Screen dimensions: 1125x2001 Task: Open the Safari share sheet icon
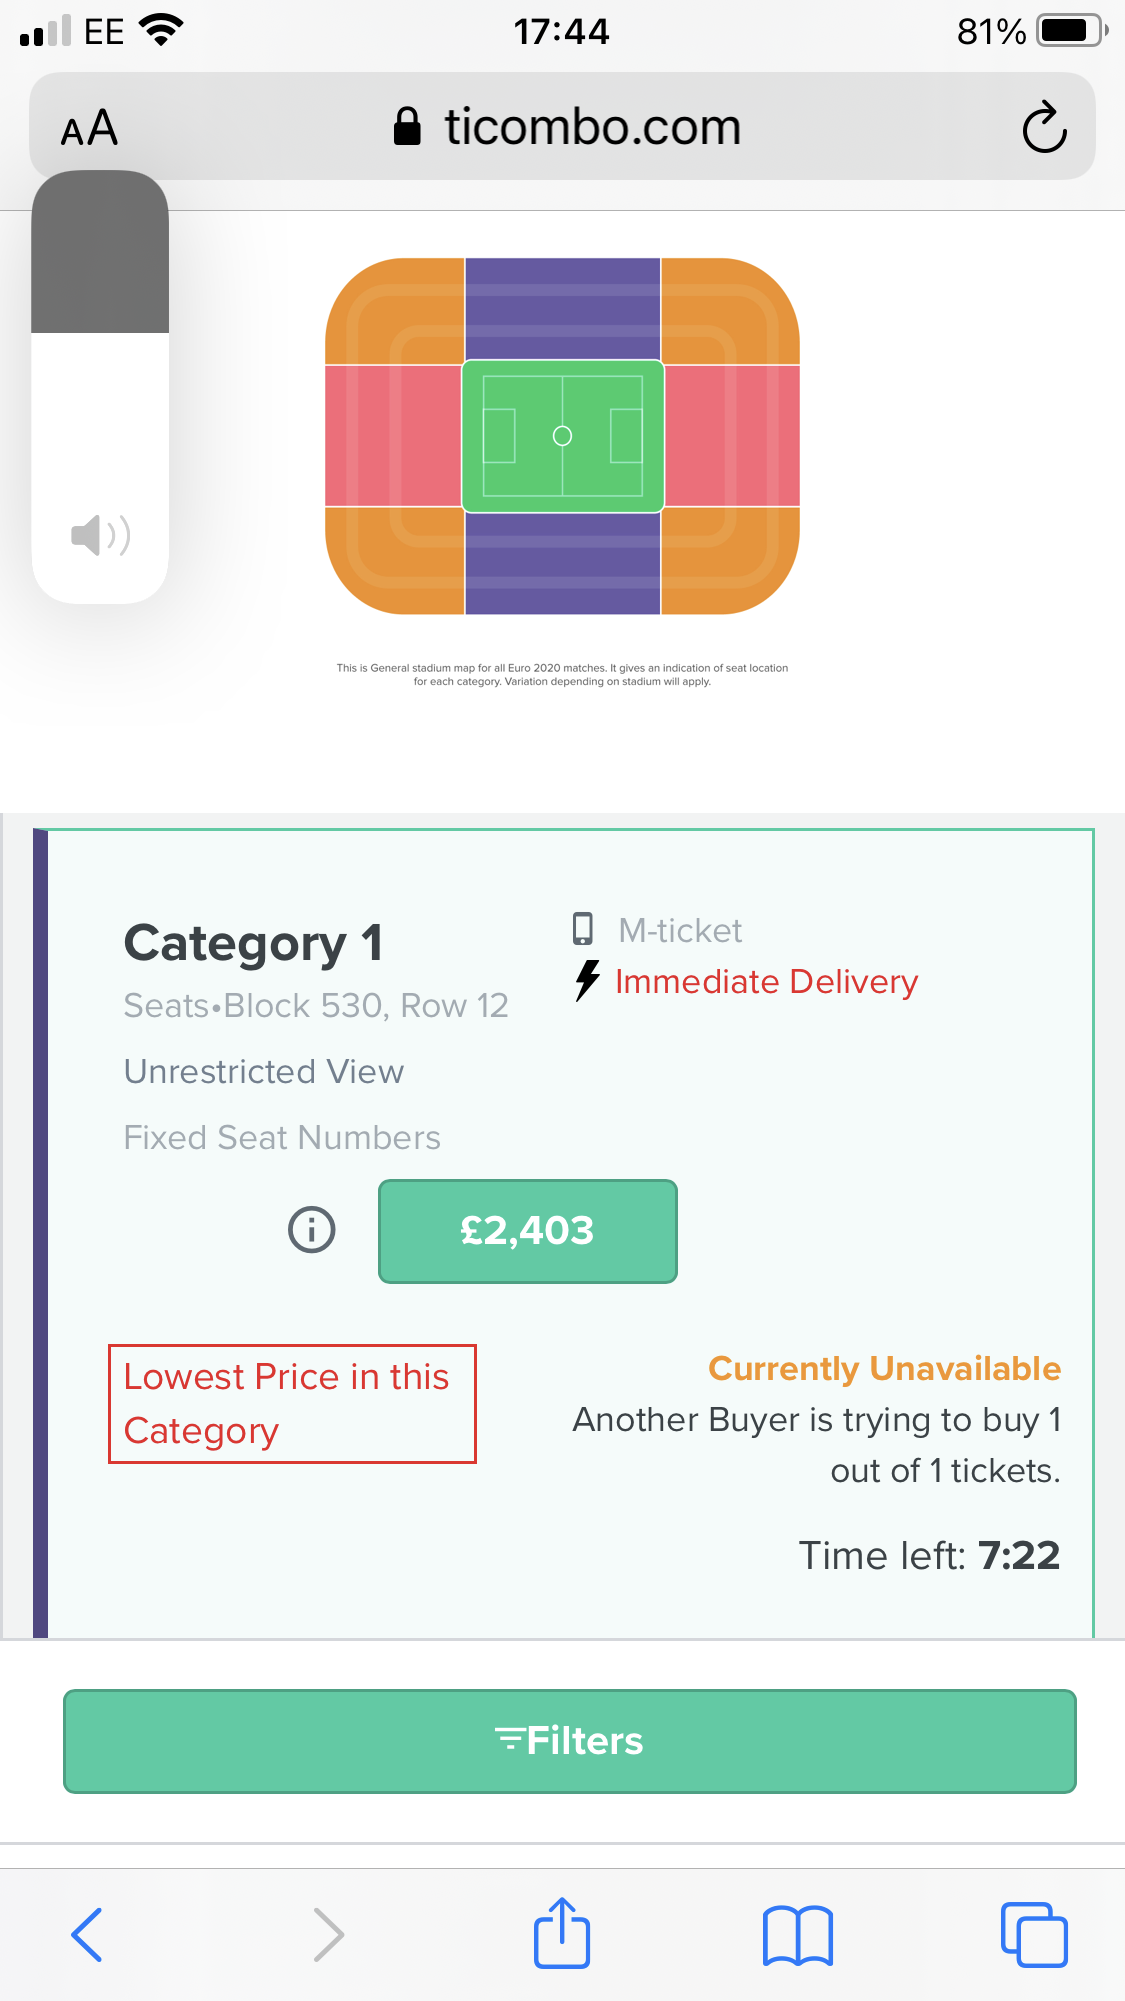562,1933
